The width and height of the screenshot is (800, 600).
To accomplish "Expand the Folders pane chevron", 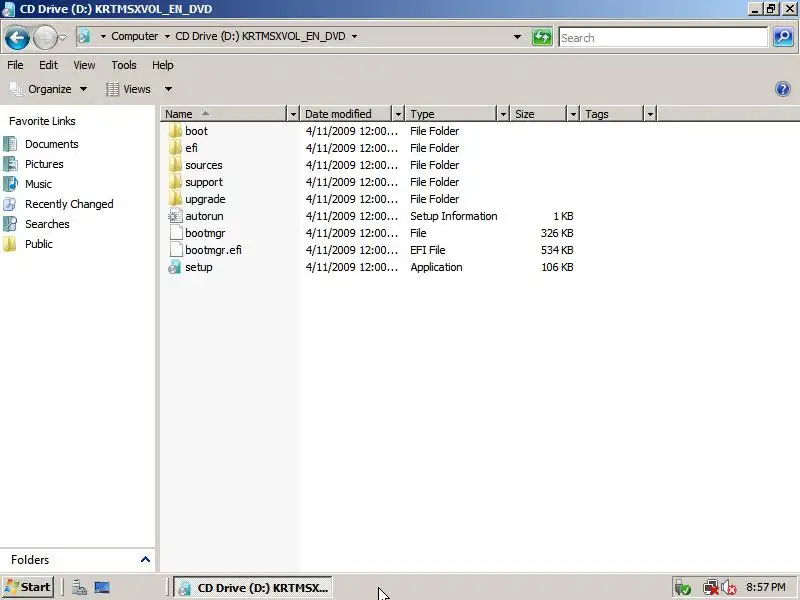I will (145, 560).
